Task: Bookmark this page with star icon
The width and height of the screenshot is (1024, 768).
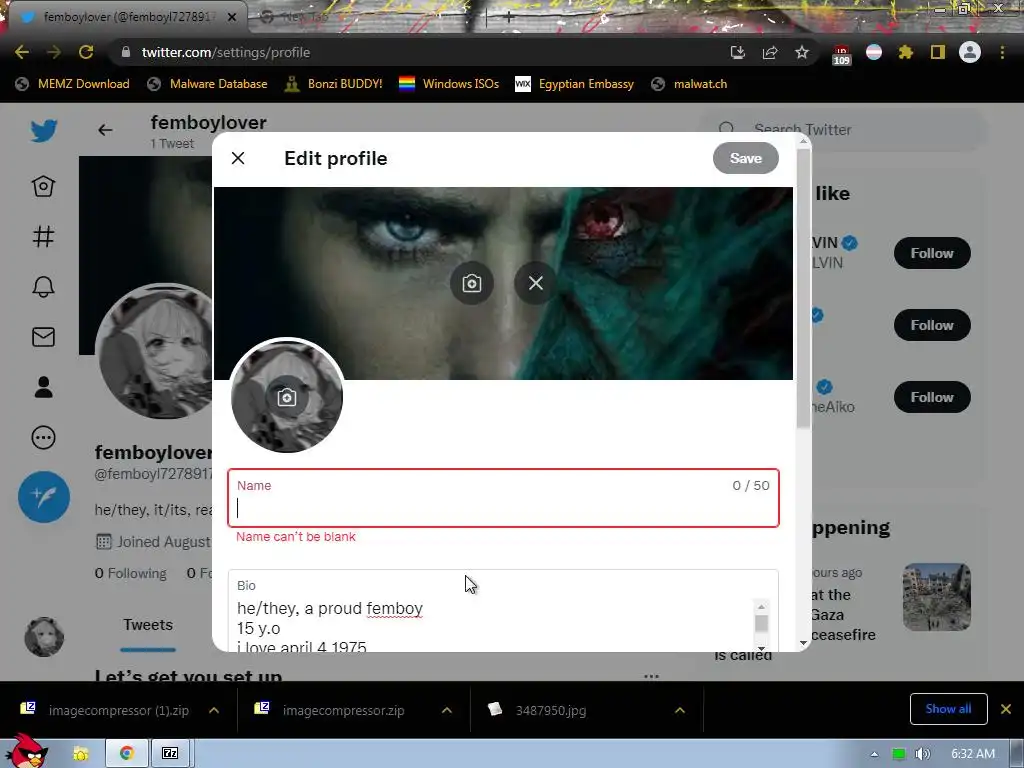Action: click(802, 52)
